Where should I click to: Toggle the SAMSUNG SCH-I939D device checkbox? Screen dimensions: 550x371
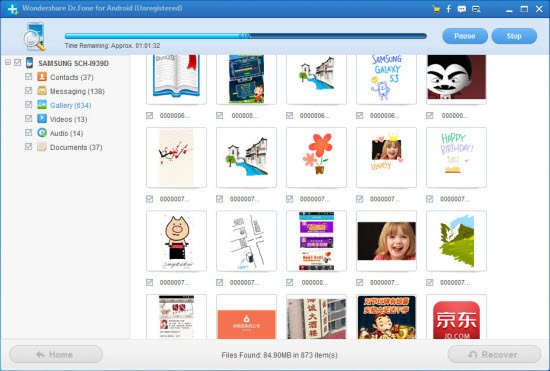click(18, 62)
